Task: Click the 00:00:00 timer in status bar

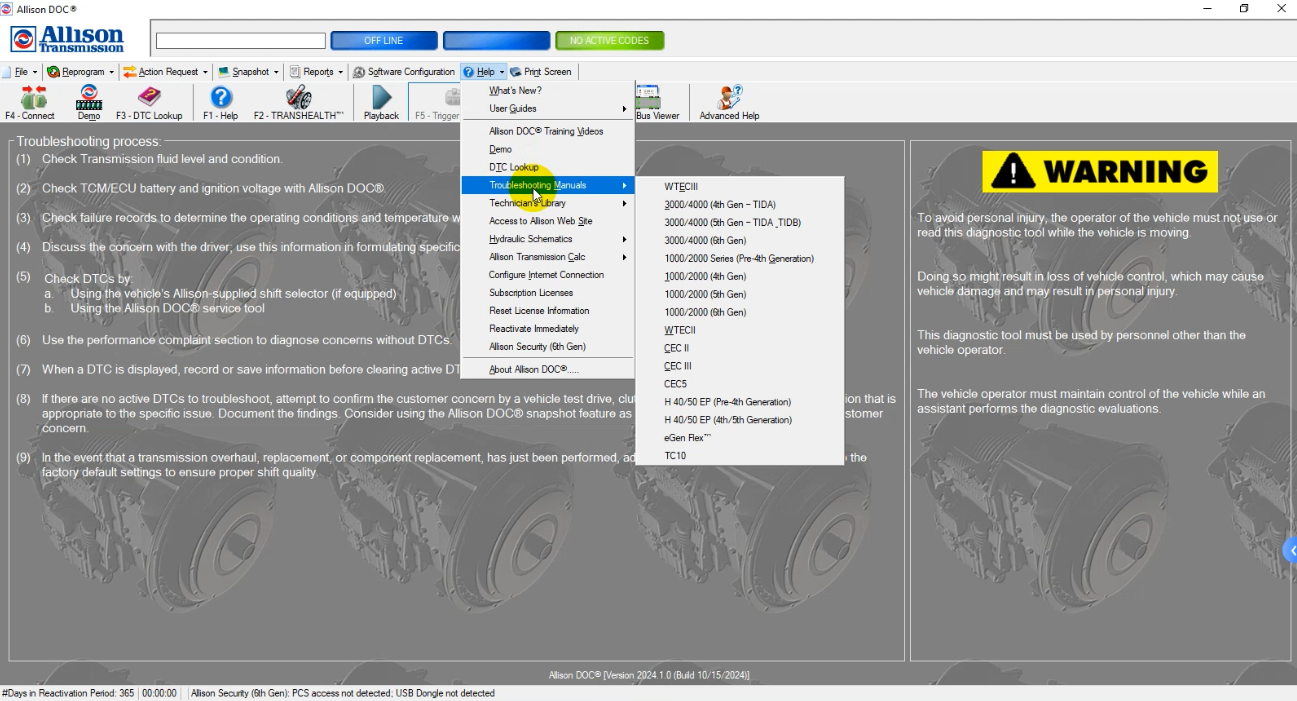Action: (x=160, y=693)
